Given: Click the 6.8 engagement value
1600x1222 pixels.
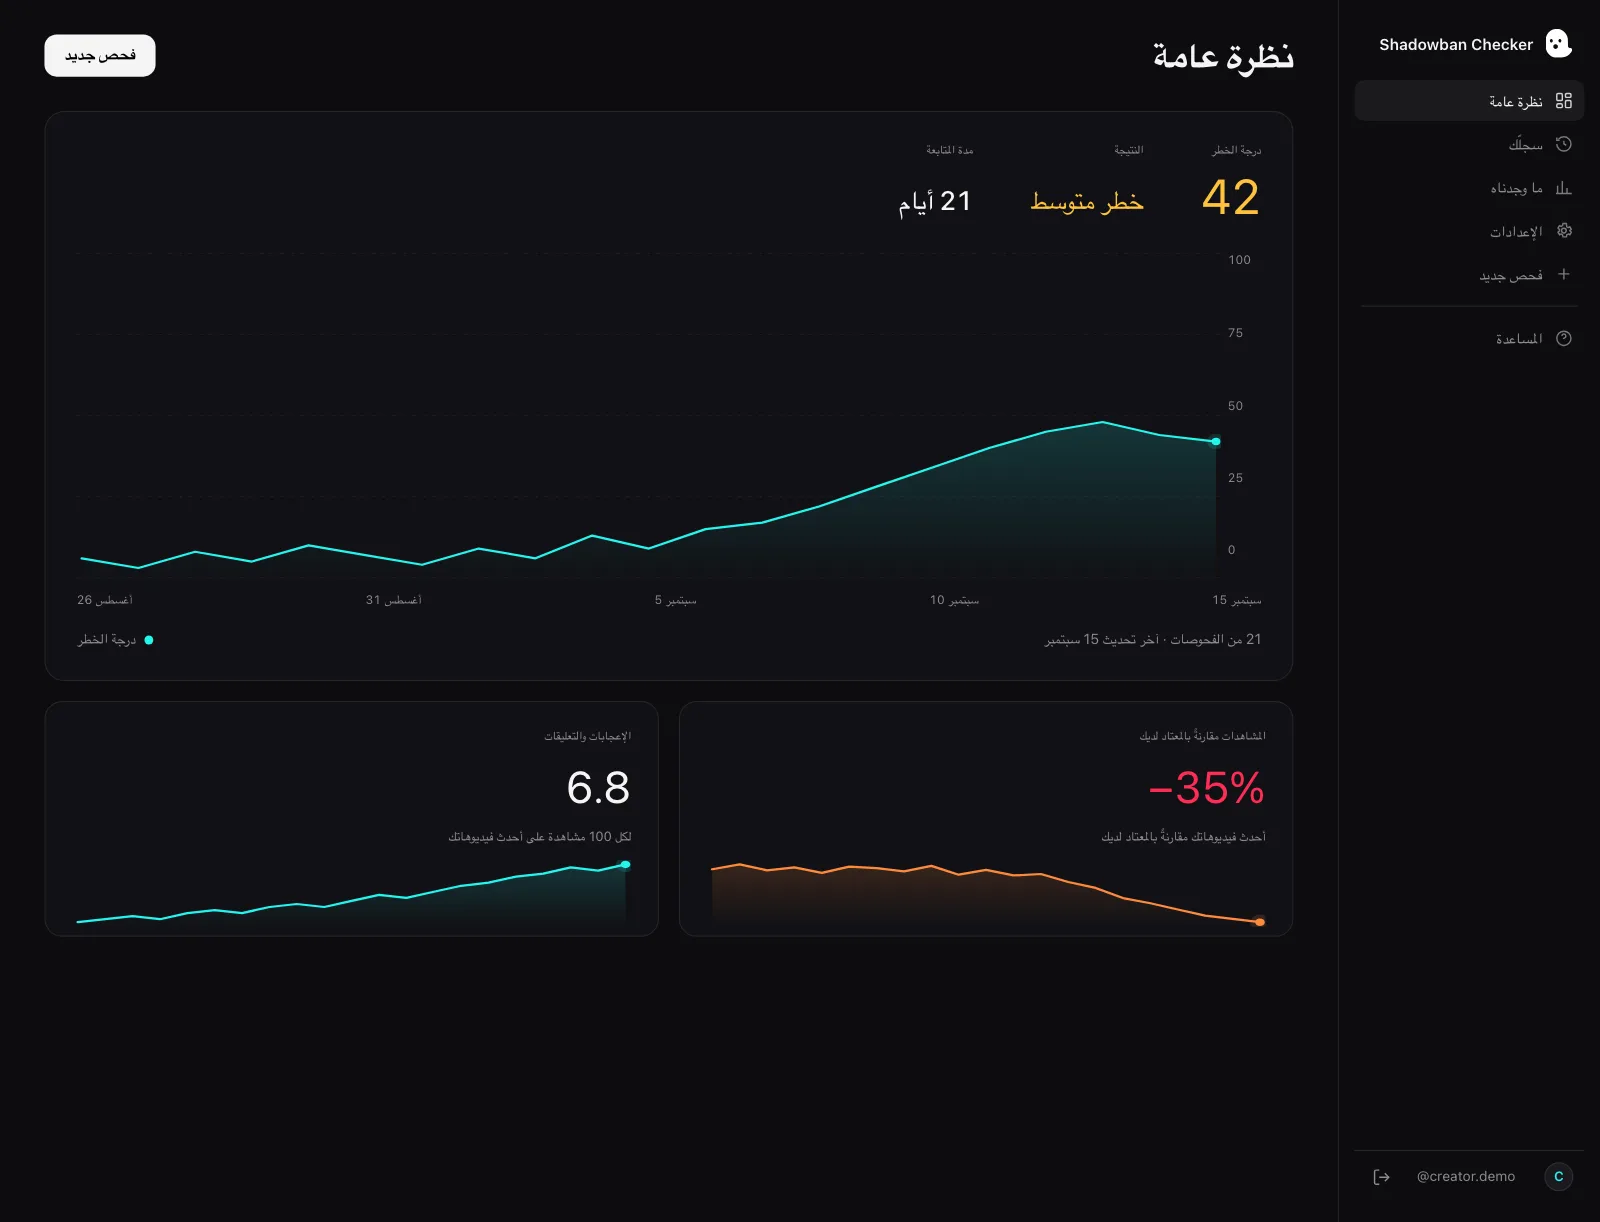Looking at the screenshot, I should coord(598,788).
